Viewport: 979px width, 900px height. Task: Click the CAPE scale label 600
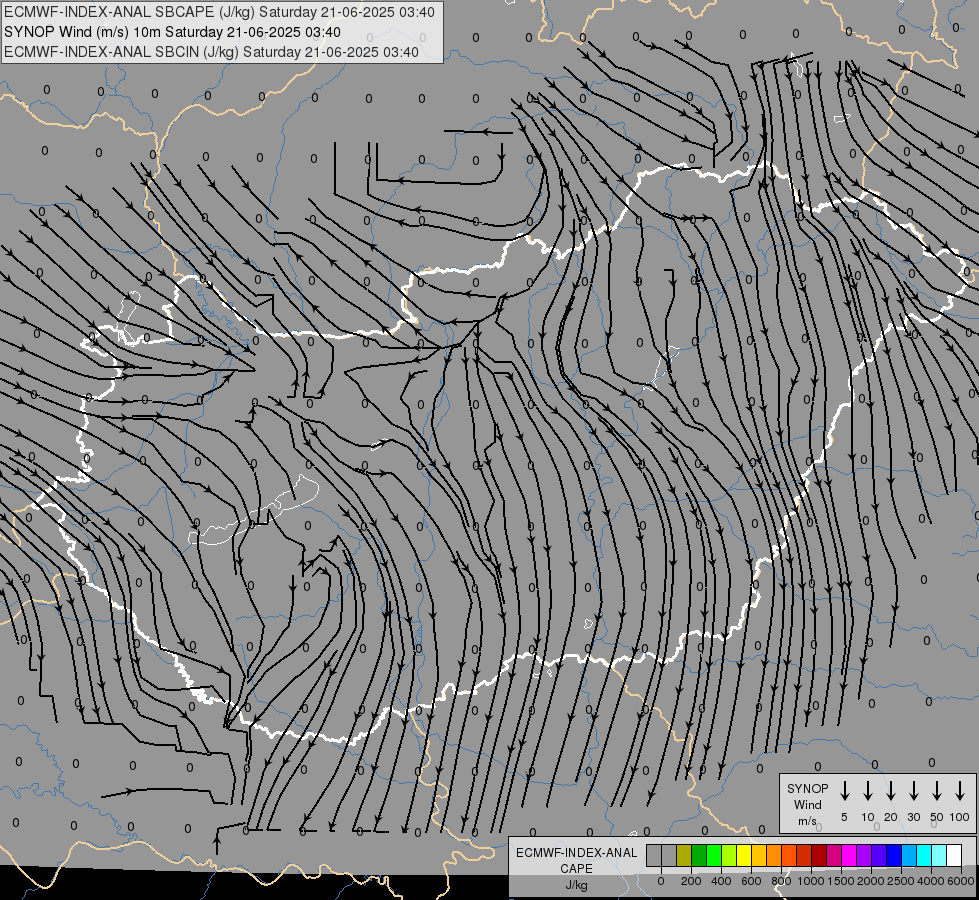point(751,881)
